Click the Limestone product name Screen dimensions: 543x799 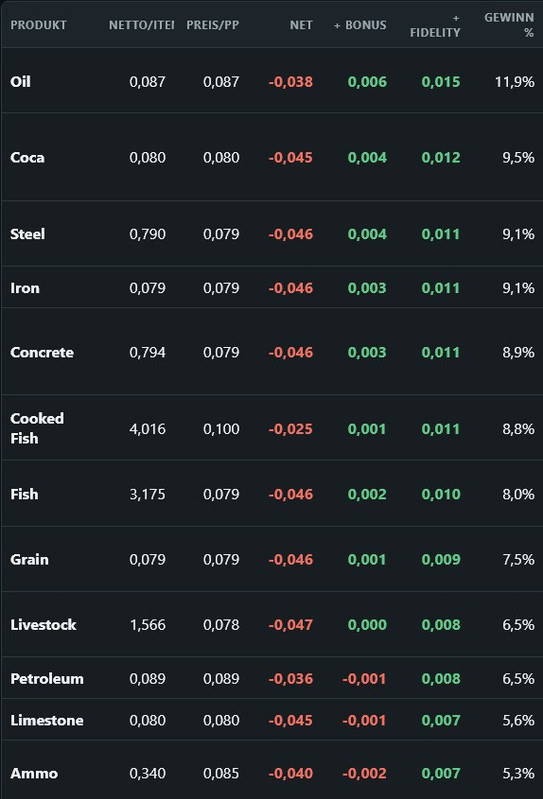pyautogui.click(x=47, y=720)
